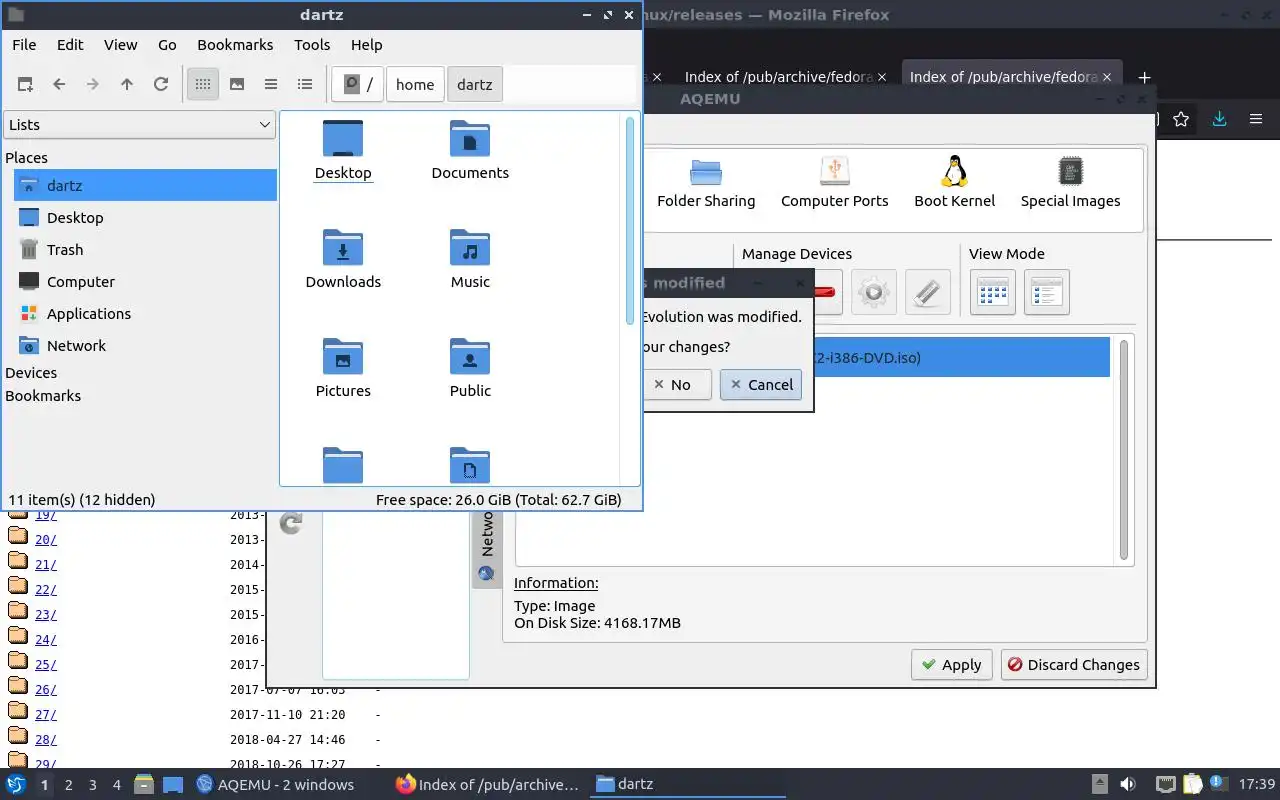
Task: Reload the current dartz folder
Action: 161,85
